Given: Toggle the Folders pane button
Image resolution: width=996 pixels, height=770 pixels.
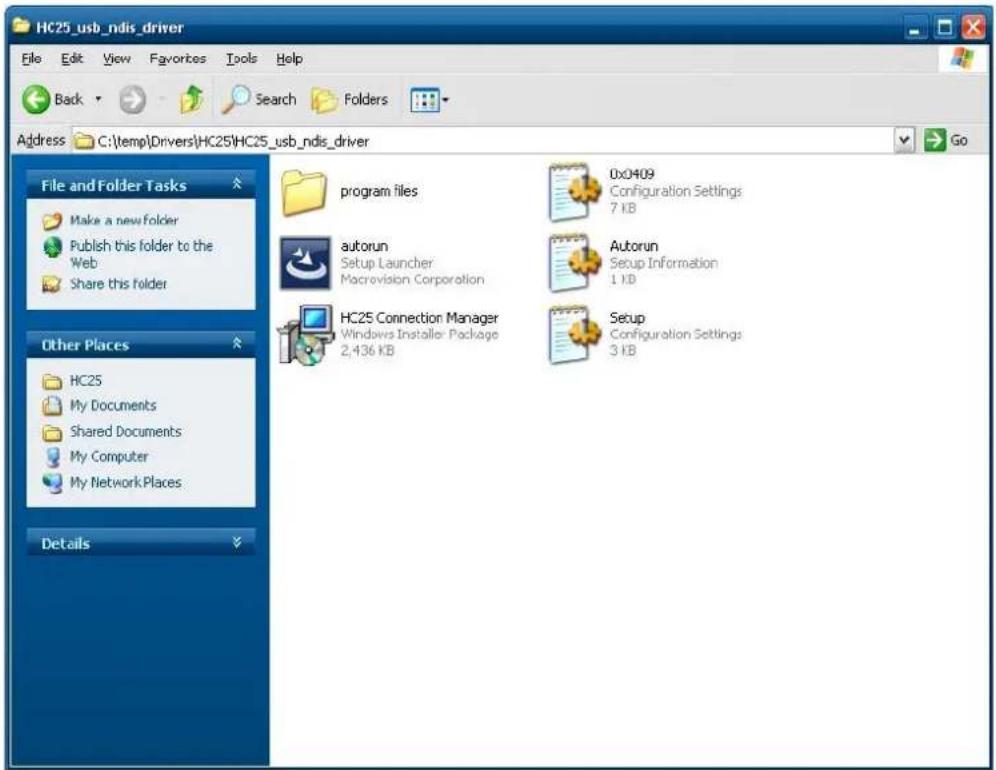Looking at the screenshot, I should 349,100.
